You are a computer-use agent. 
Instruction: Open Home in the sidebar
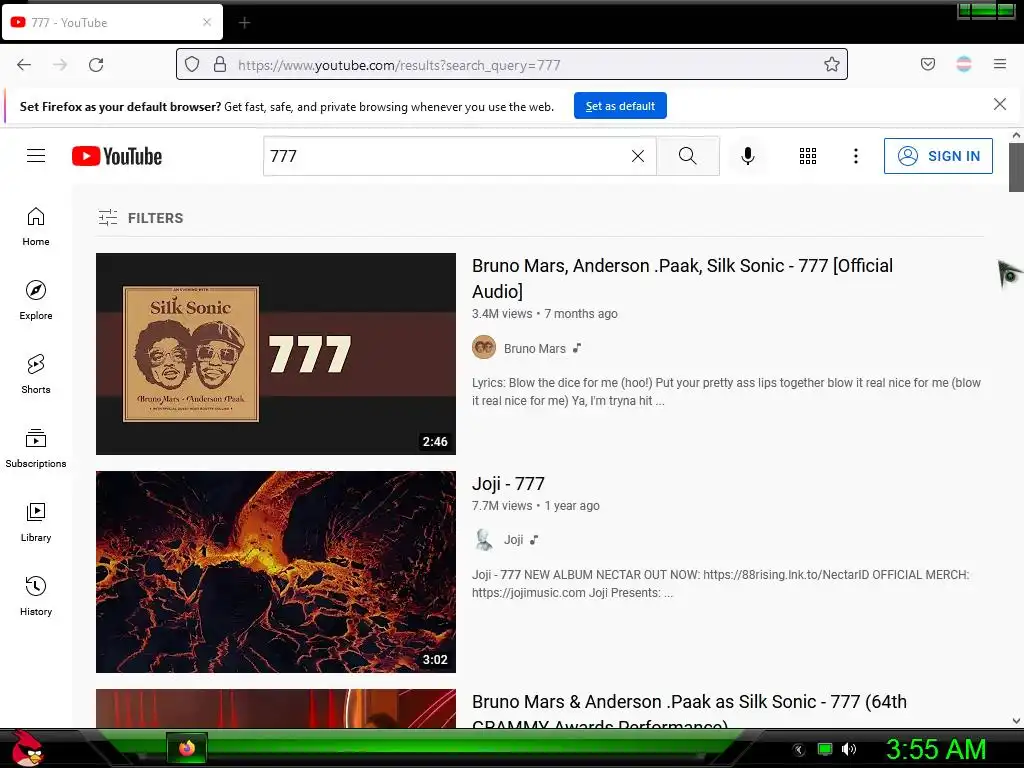tap(36, 227)
